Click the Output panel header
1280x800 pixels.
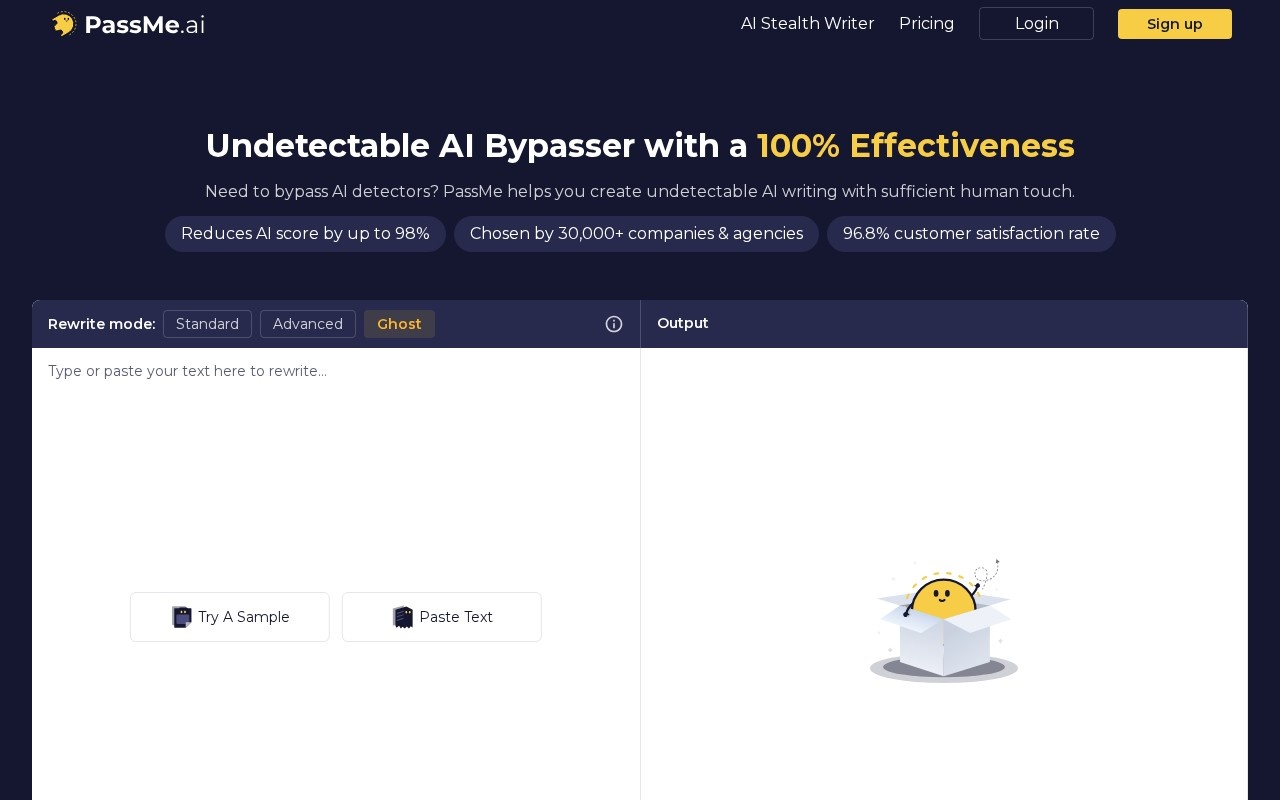click(x=944, y=324)
